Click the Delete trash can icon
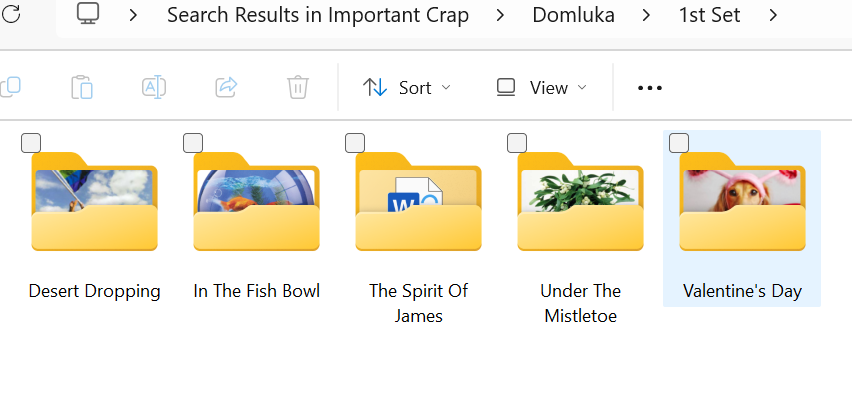Viewport: 852px width, 402px height. 298,88
